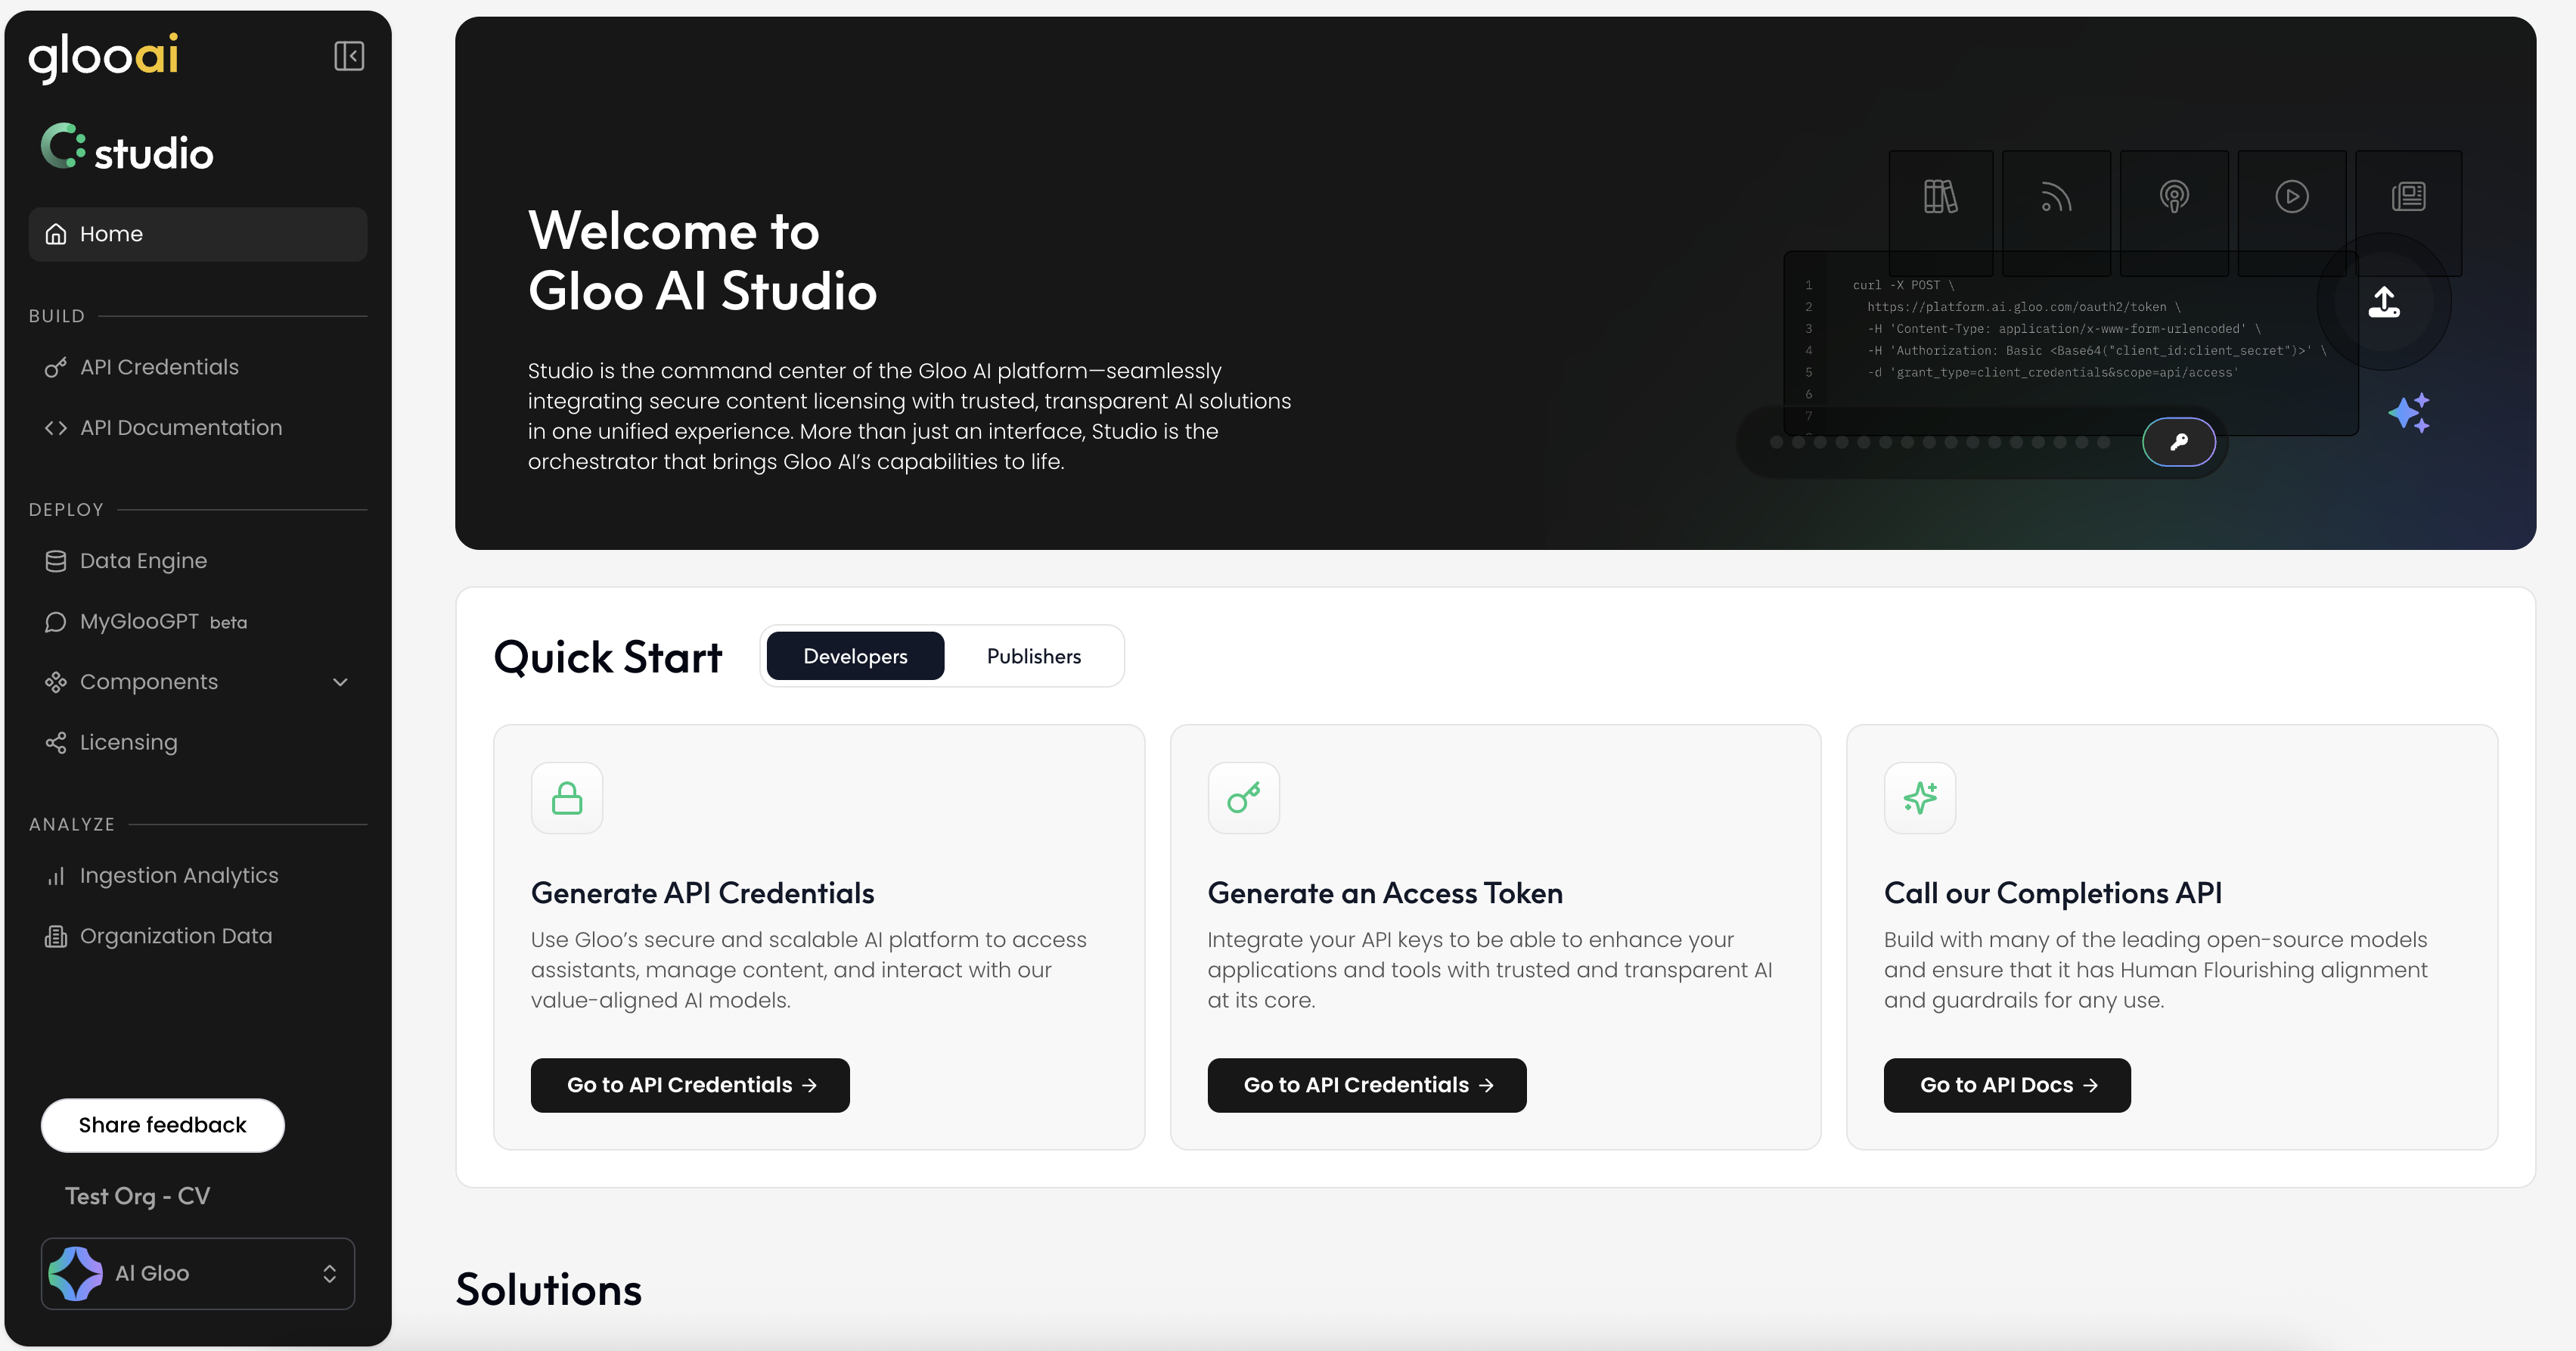Screen dimensions: 2576x1351
Task: Click the Test Org - CV label
Action: tap(138, 1196)
